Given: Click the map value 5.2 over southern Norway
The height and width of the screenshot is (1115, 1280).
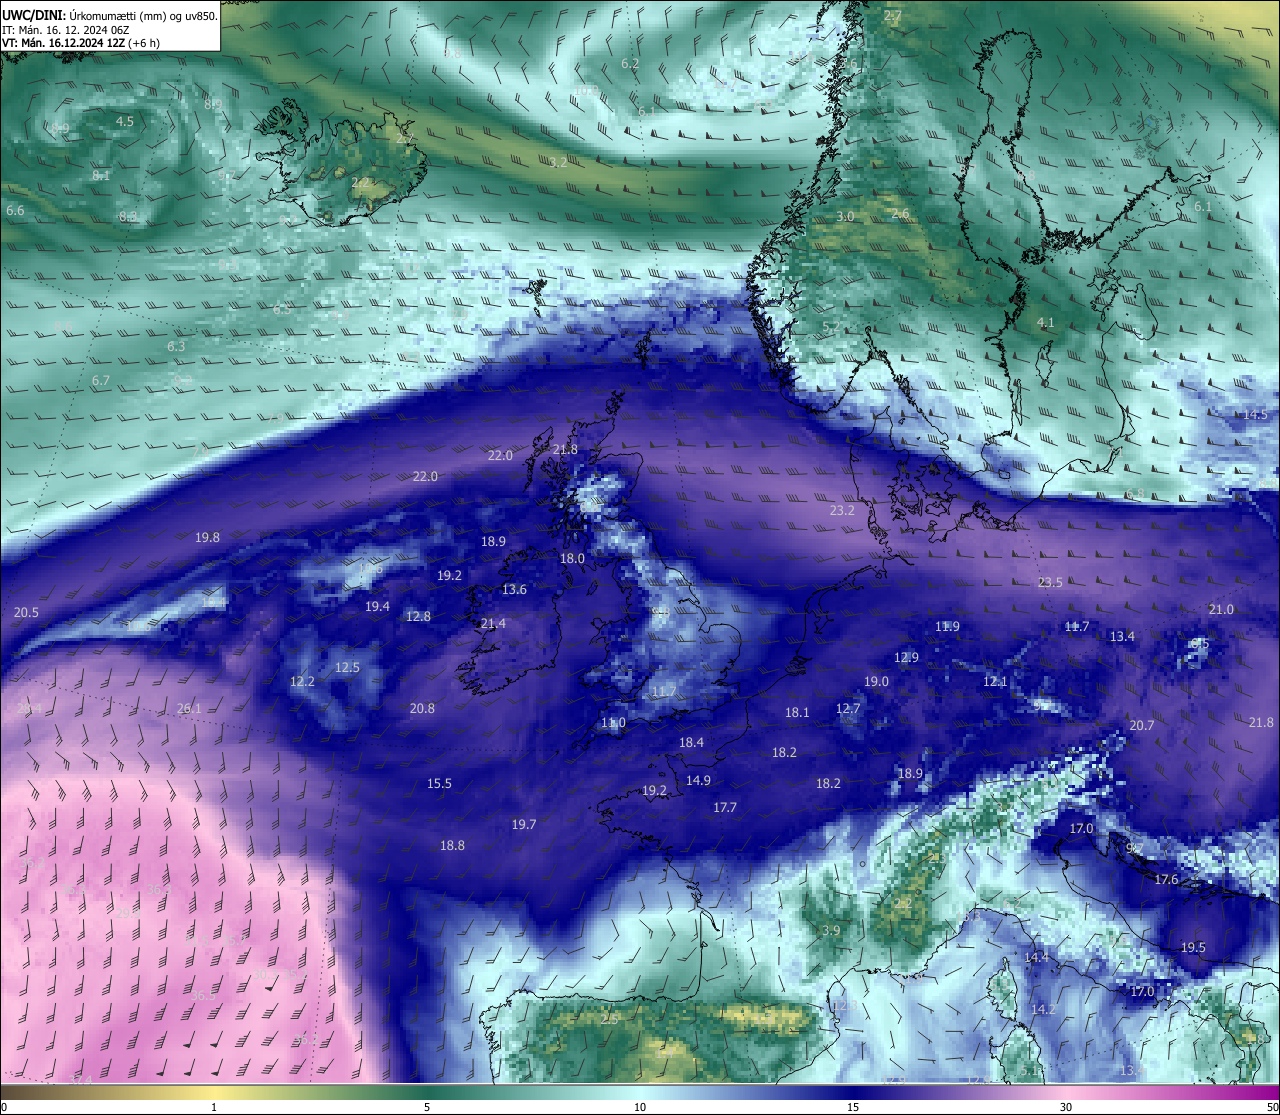Looking at the screenshot, I should [831, 326].
